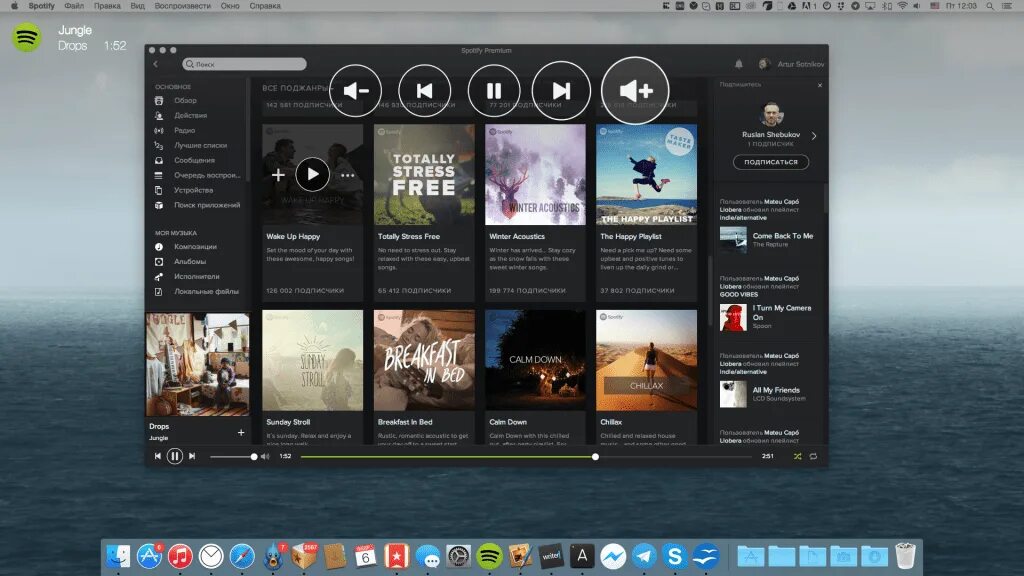Open the Winter Acoustics playlist cover
1024x576 pixels.
[536, 174]
